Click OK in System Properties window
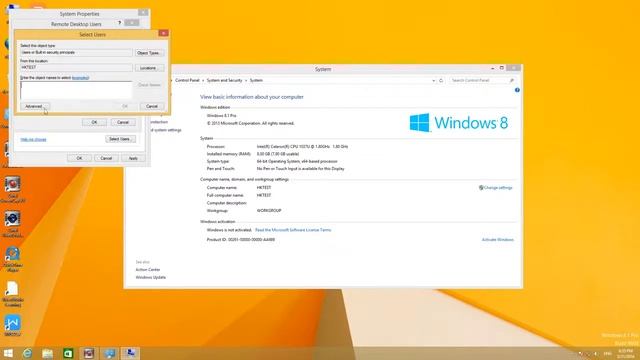Image resolution: width=640 pixels, height=360 pixels. point(79,158)
